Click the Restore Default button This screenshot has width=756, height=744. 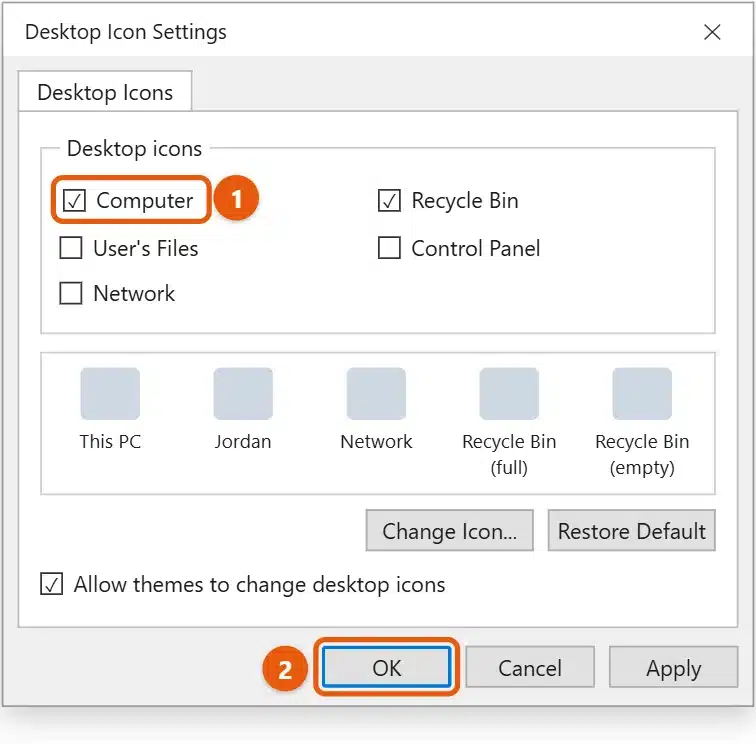pos(632,530)
